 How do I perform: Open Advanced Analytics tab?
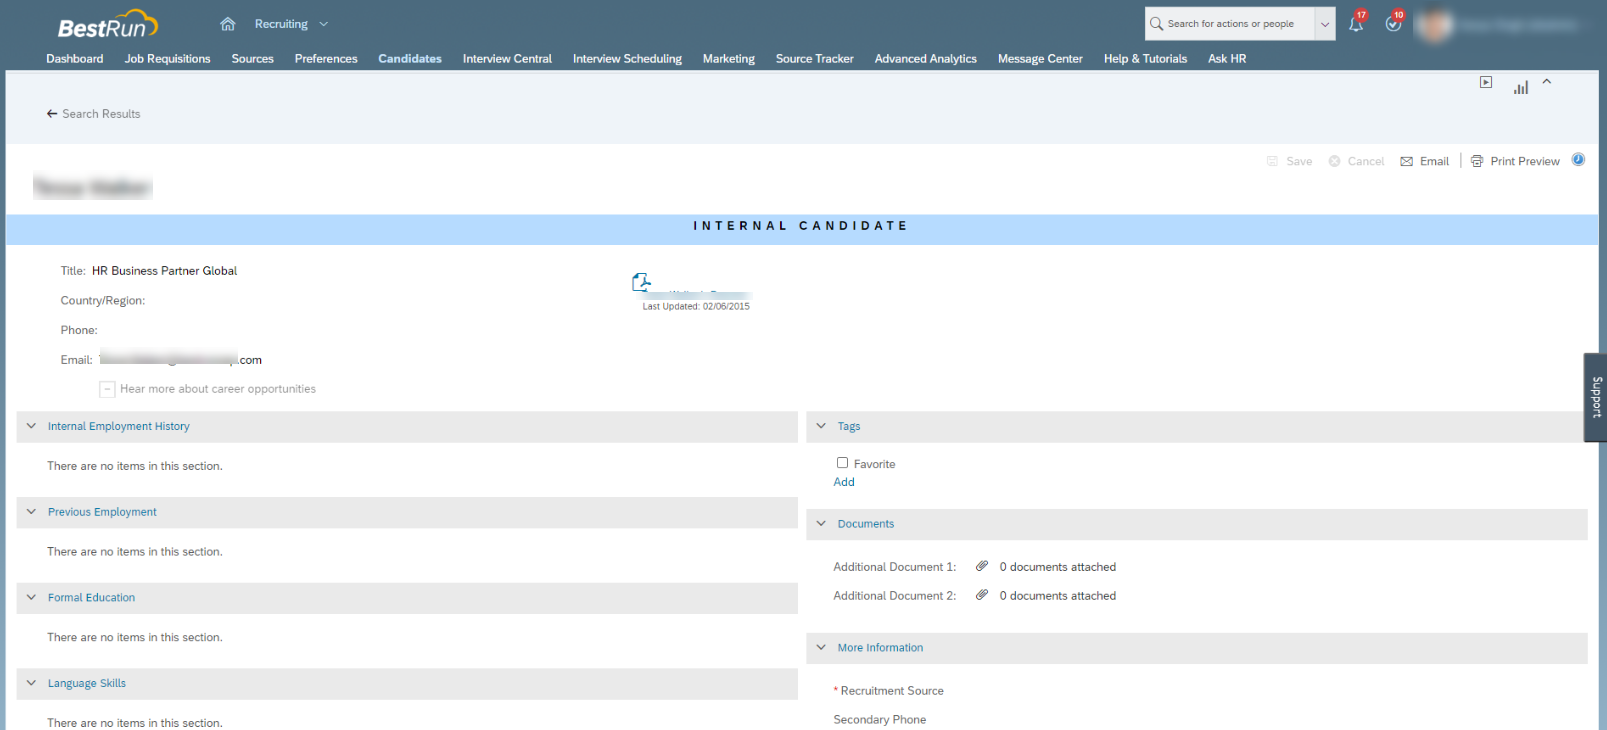(926, 59)
